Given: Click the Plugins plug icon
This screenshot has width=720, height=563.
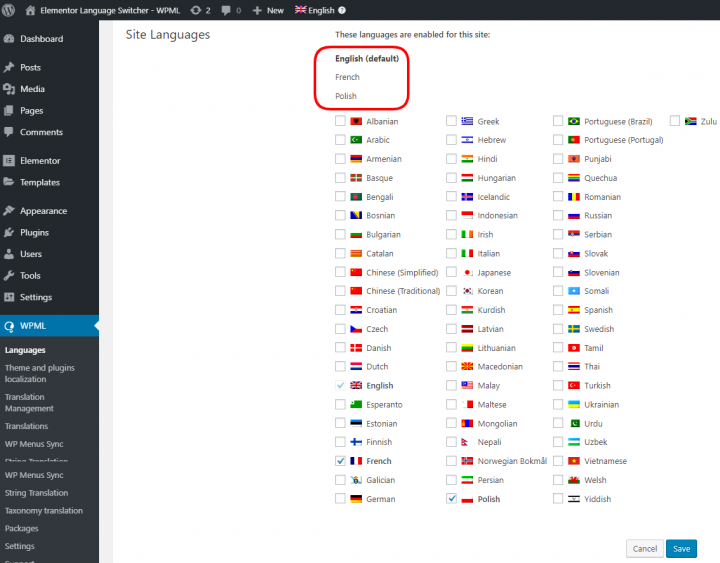Looking at the screenshot, I should click(9, 232).
